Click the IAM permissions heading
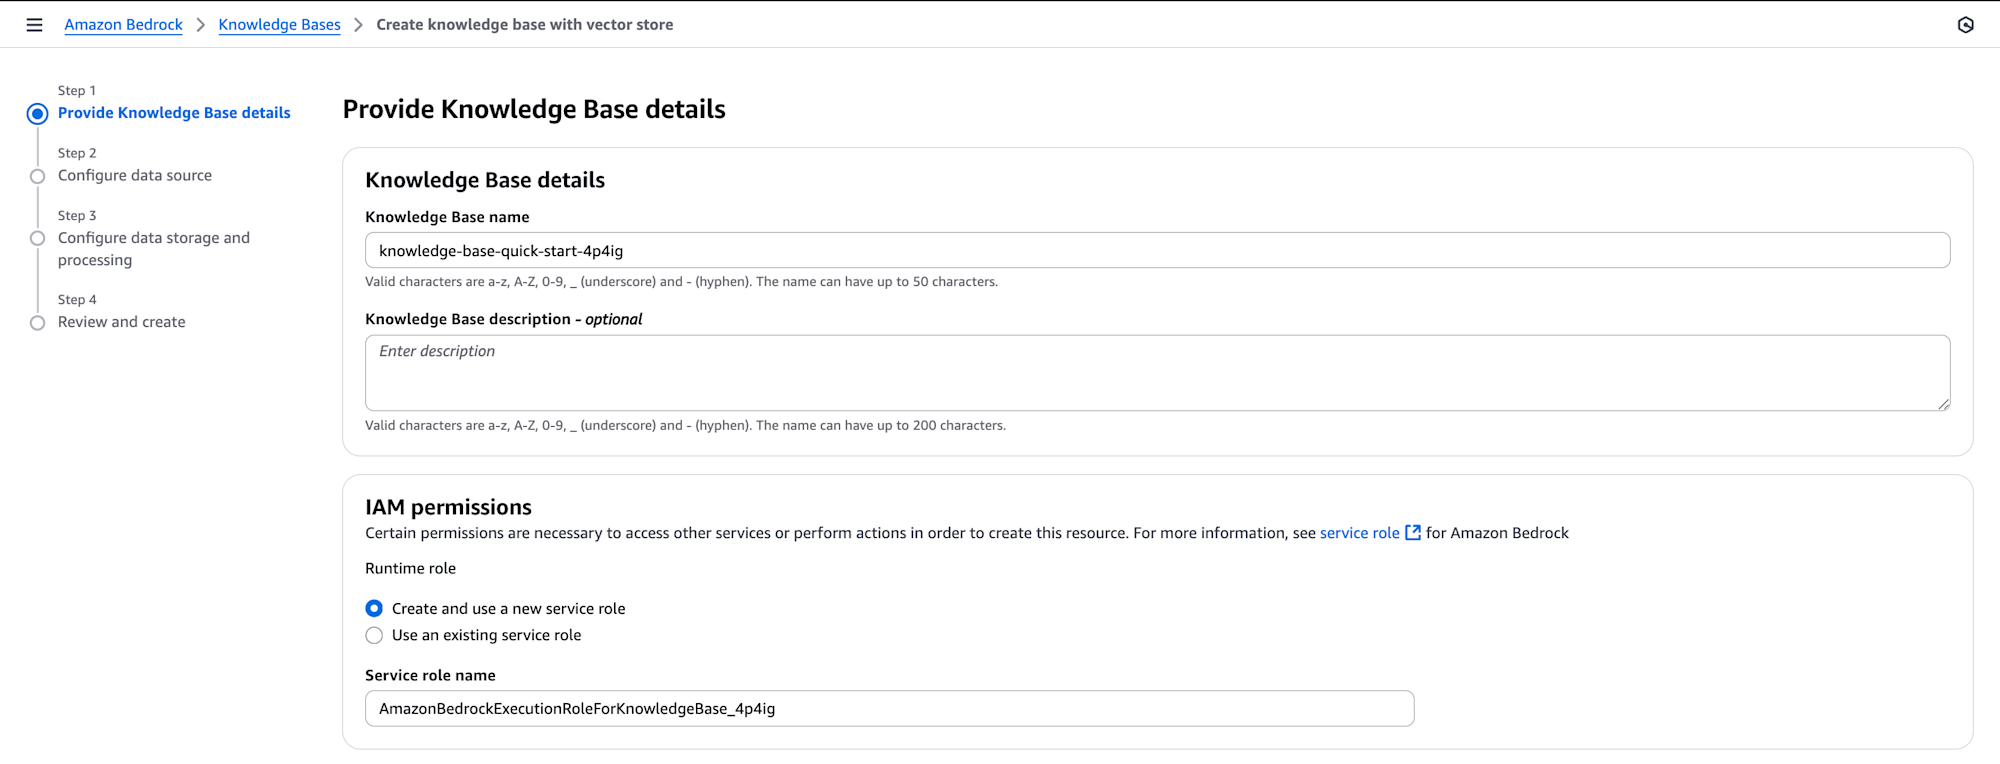 click(448, 507)
